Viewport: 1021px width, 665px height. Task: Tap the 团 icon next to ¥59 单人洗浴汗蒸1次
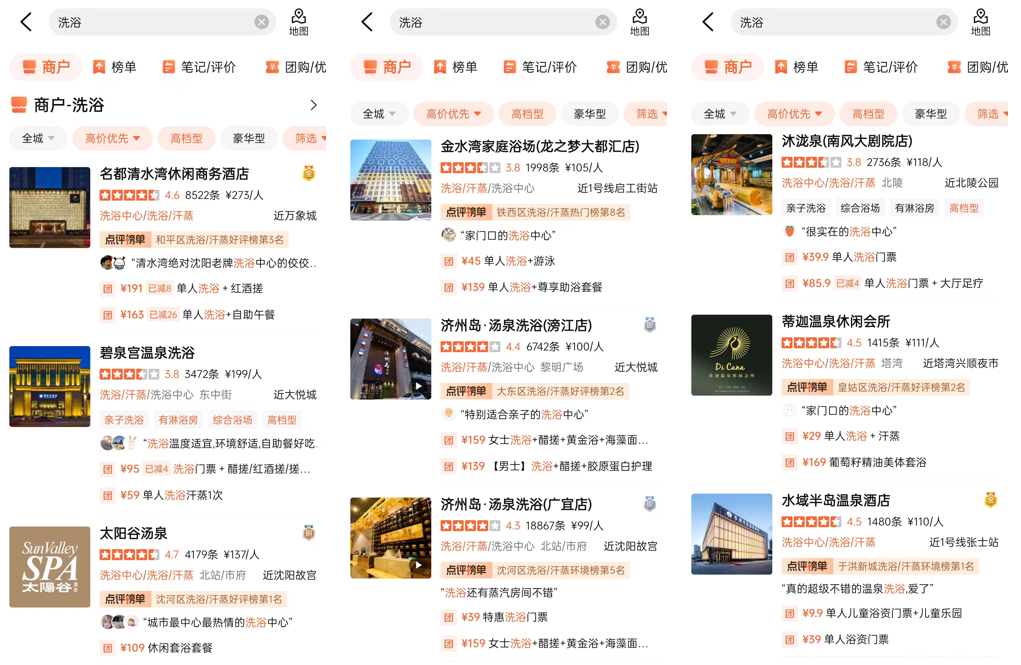(x=107, y=496)
